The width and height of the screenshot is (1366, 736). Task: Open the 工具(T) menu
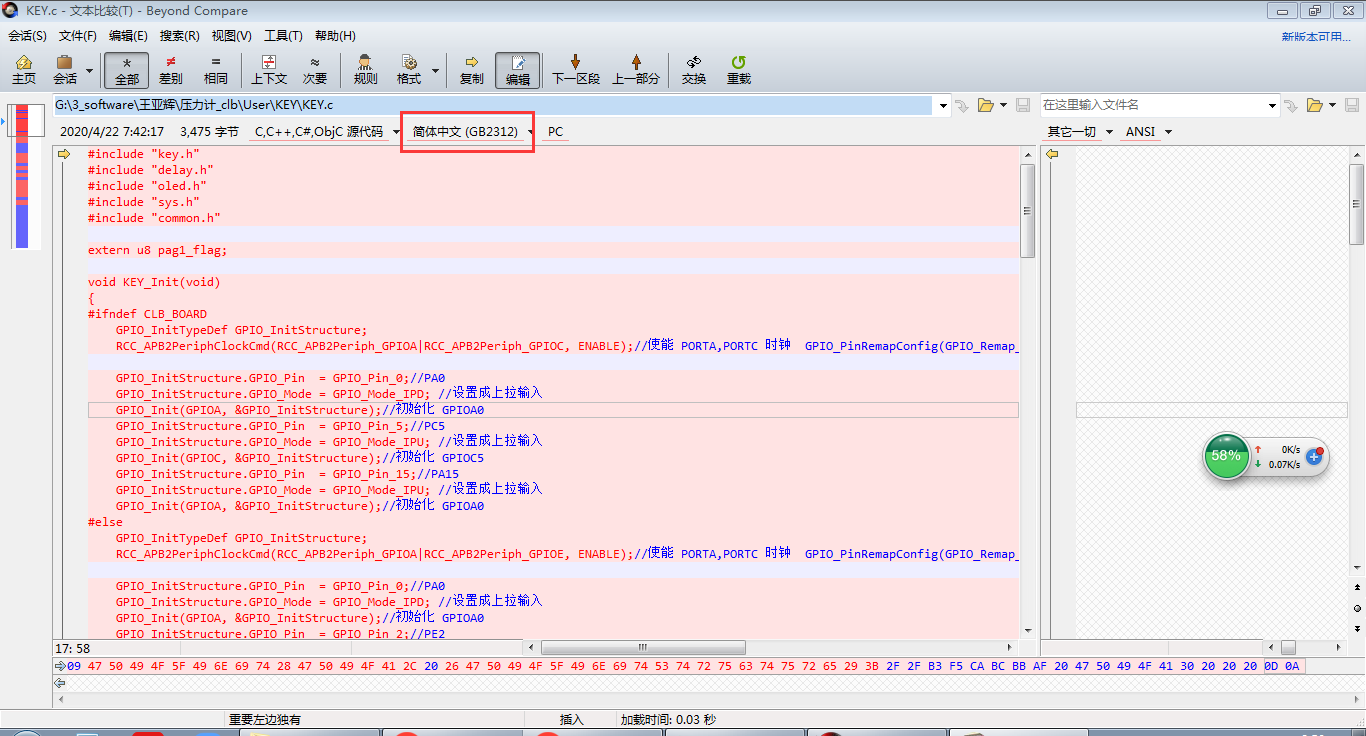point(283,35)
